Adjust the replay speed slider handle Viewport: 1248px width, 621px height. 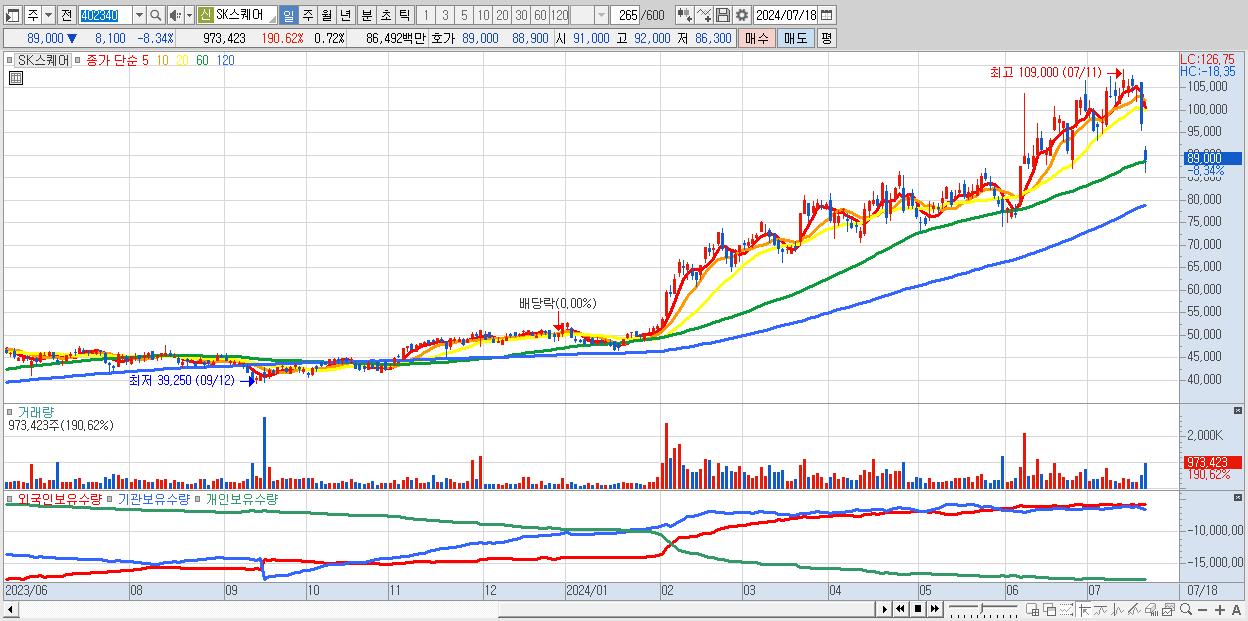[981, 609]
